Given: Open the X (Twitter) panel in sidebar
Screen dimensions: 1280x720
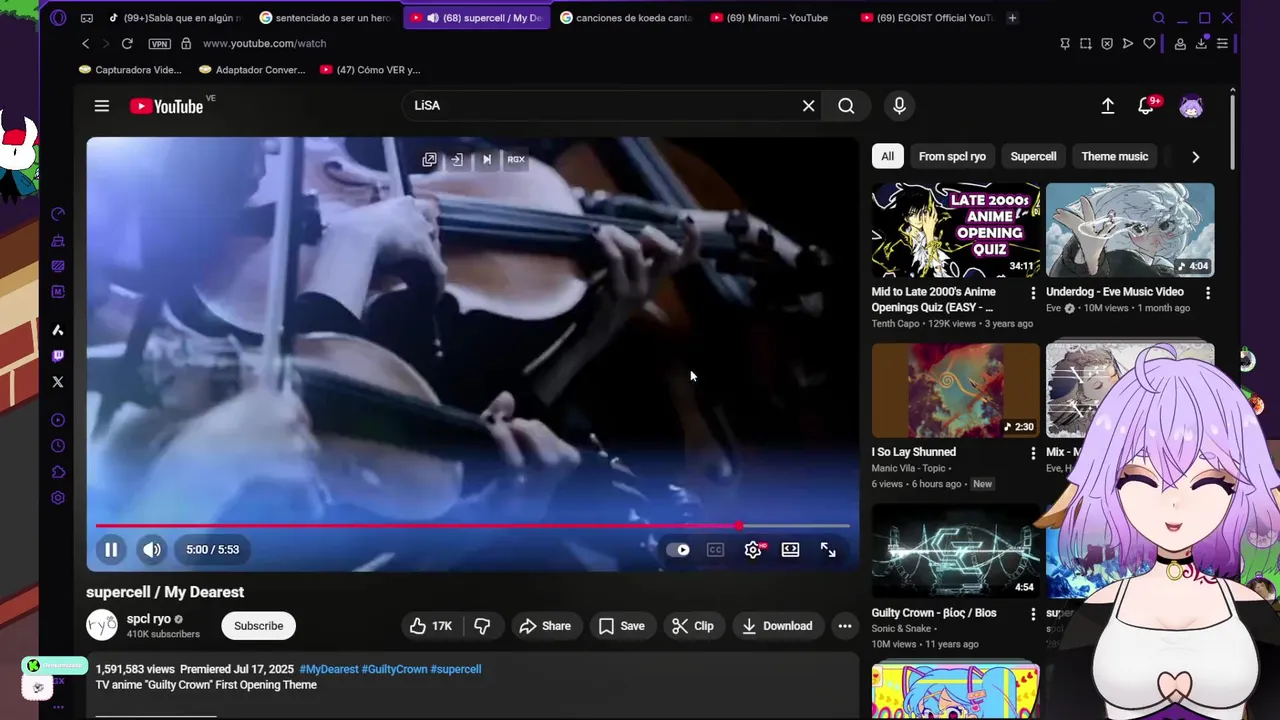Looking at the screenshot, I should (x=58, y=382).
